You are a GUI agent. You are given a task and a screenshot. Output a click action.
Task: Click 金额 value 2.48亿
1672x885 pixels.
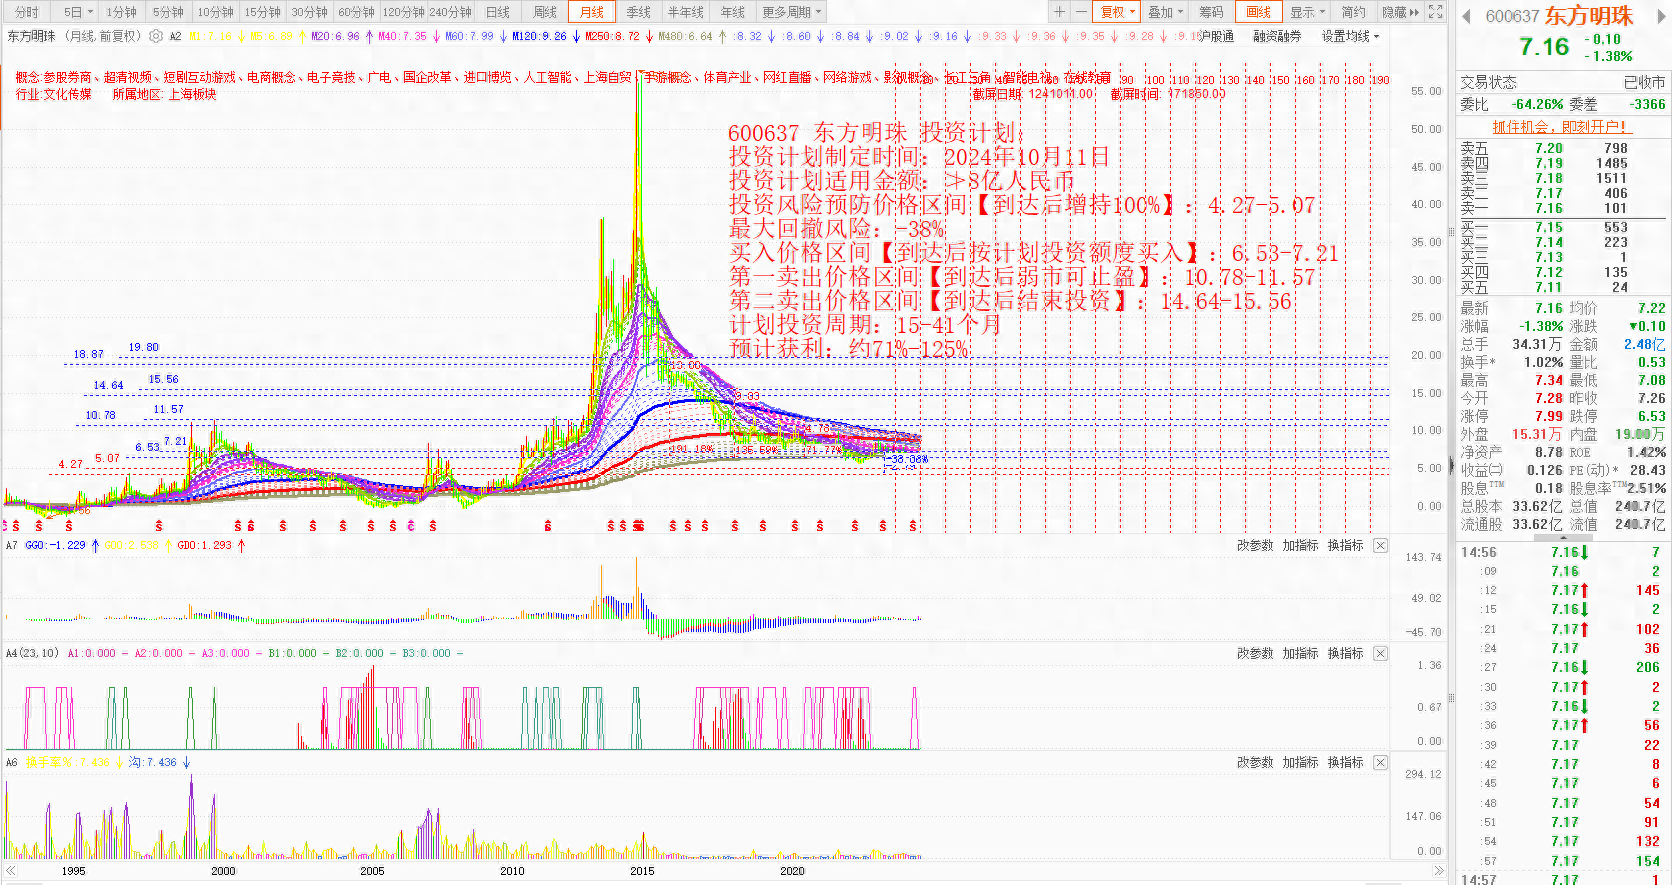tap(1645, 344)
